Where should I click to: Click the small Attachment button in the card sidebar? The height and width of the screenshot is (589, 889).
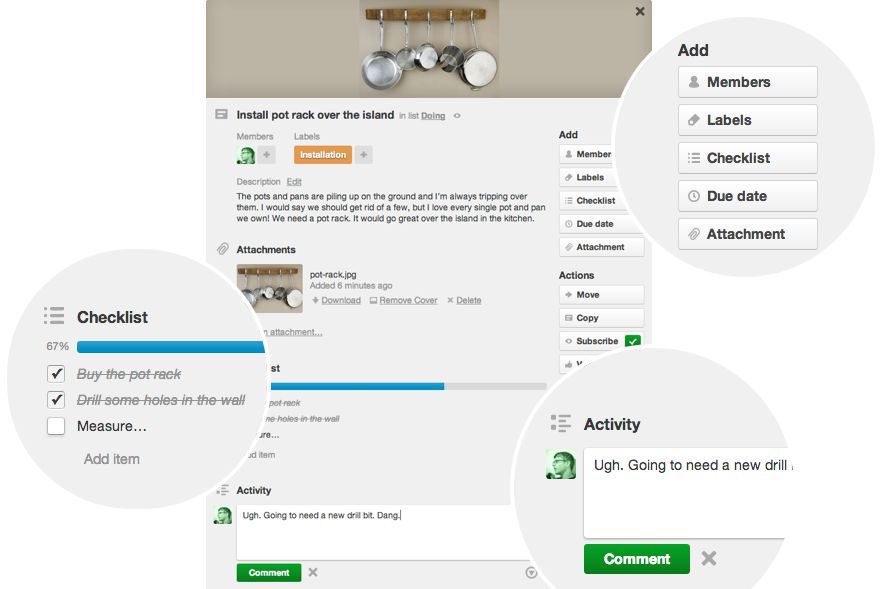tap(601, 247)
